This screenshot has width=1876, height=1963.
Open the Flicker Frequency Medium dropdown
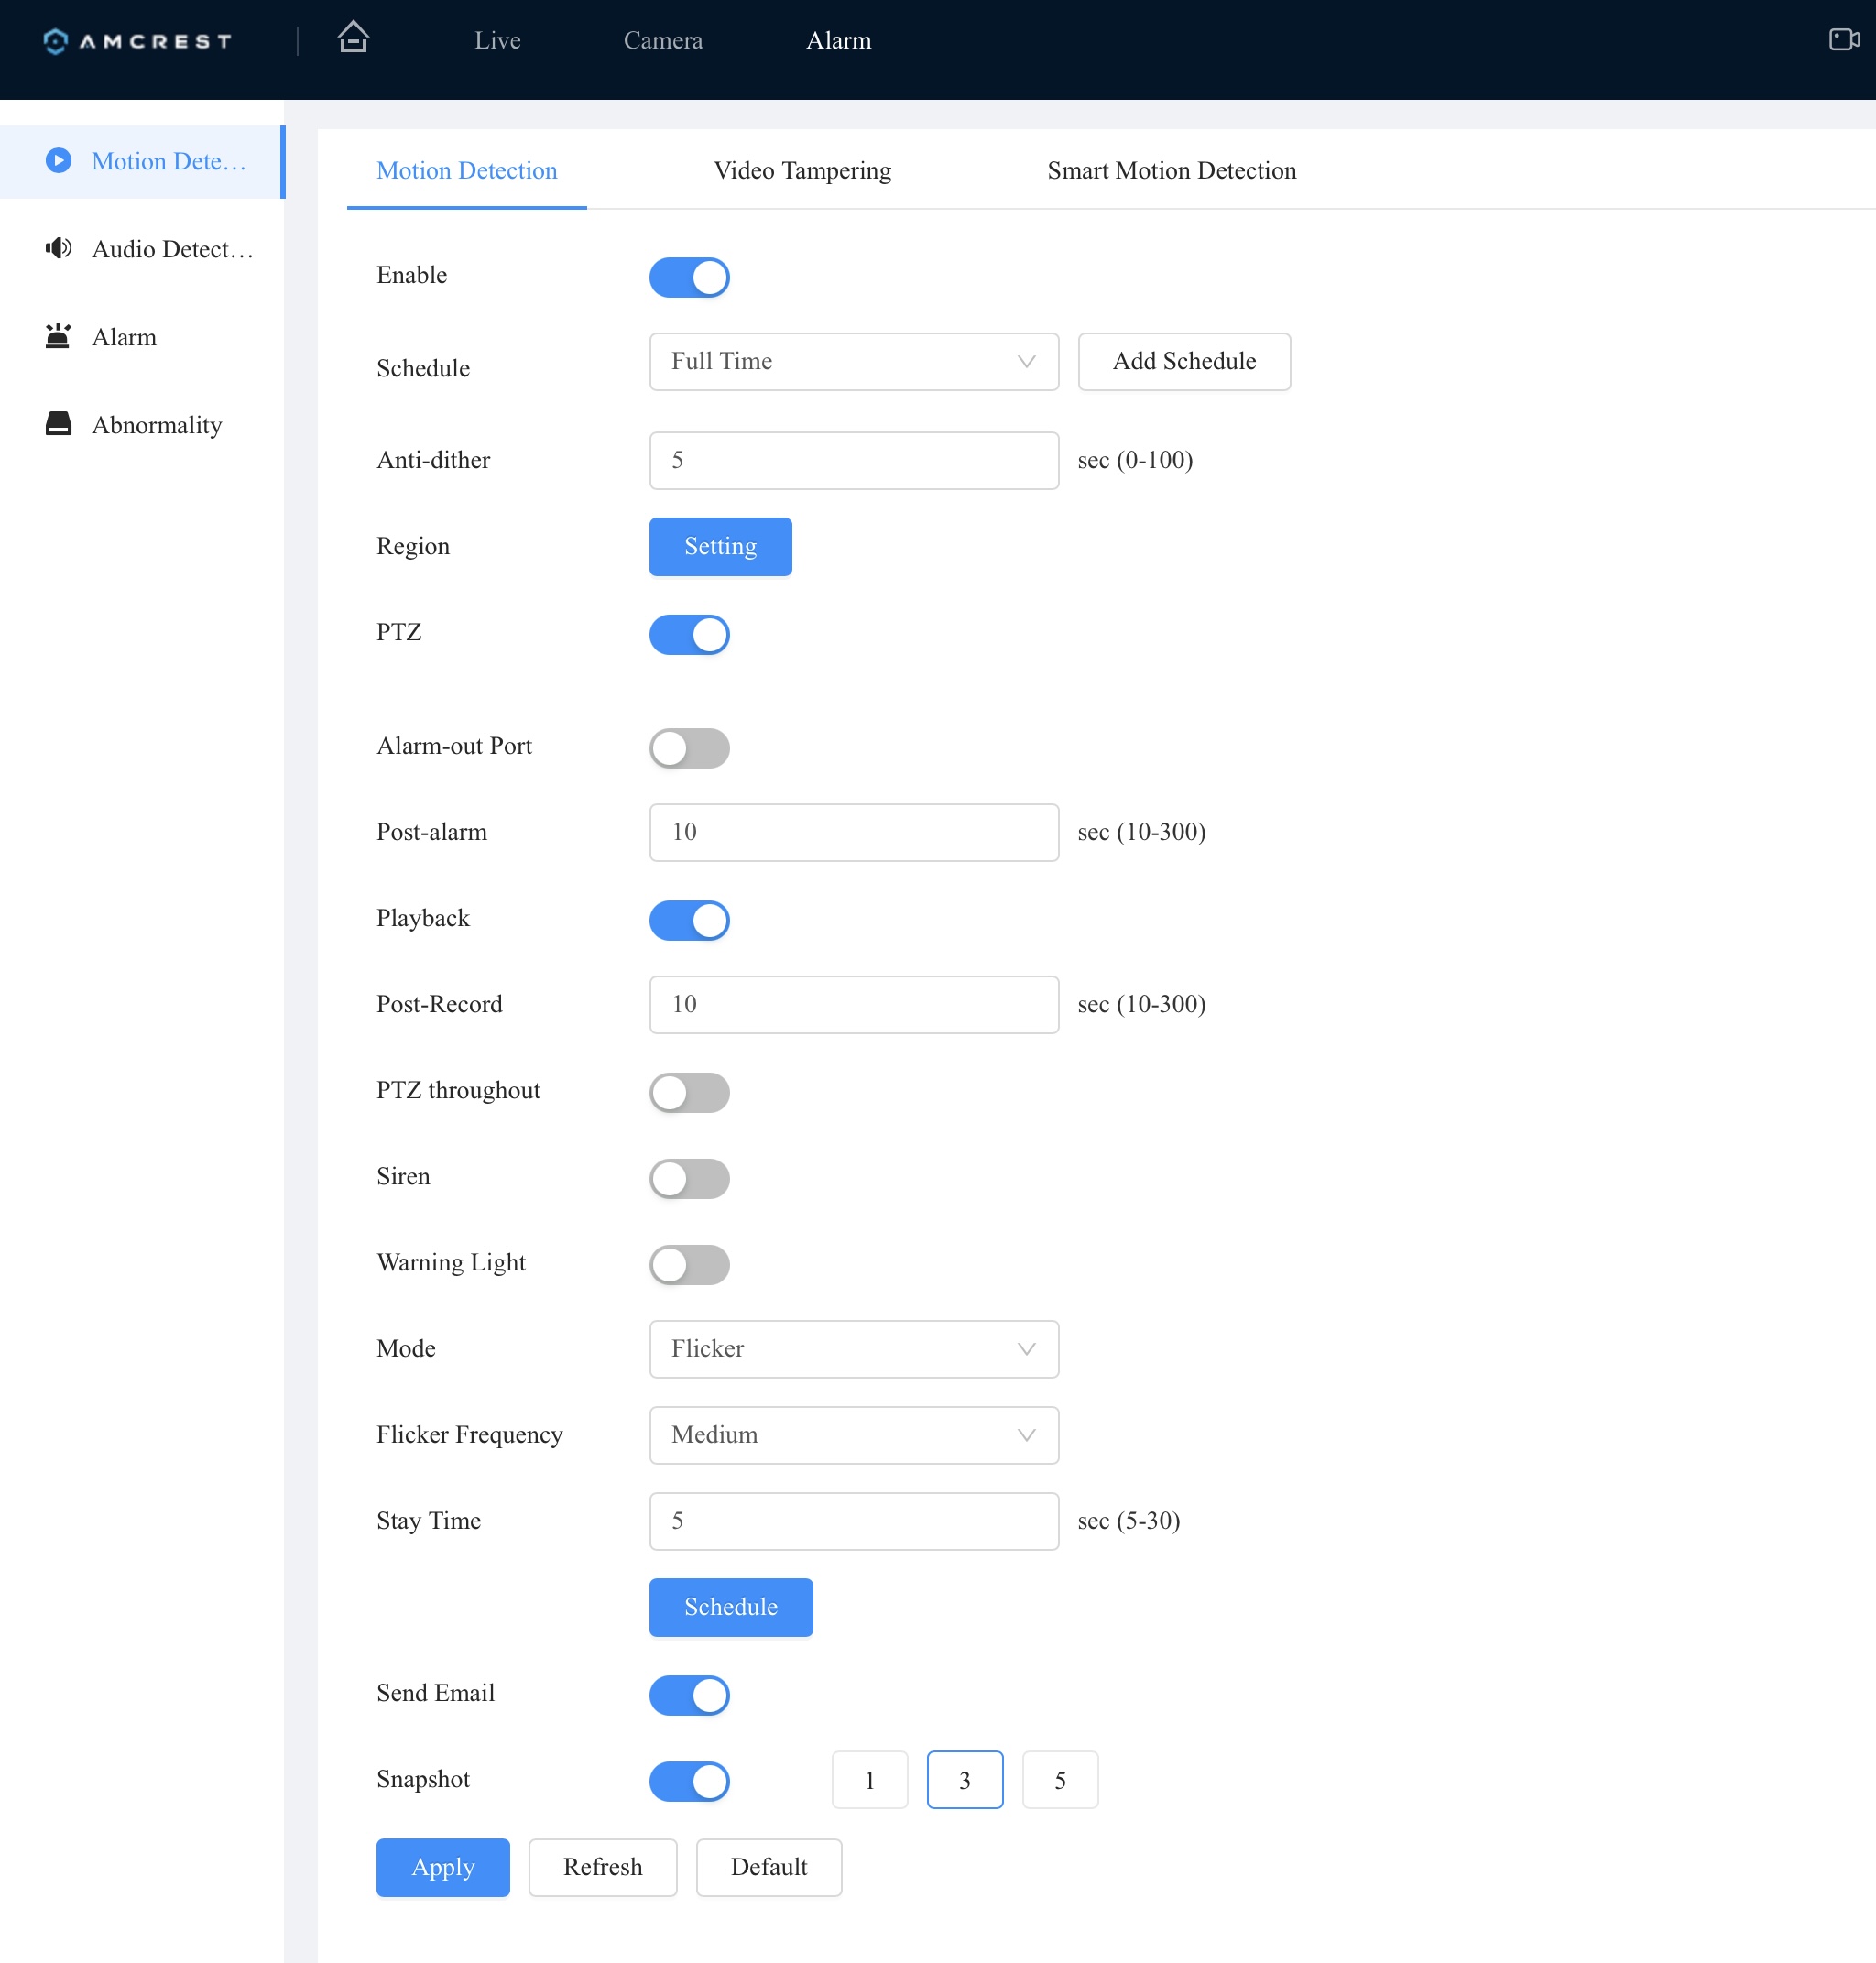pyautogui.click(x=854, y=1434)
